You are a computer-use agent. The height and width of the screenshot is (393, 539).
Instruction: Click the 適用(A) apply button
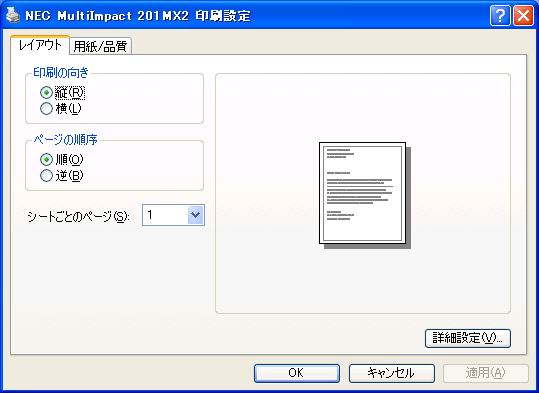pyautogui.click(x=486, y=373)
